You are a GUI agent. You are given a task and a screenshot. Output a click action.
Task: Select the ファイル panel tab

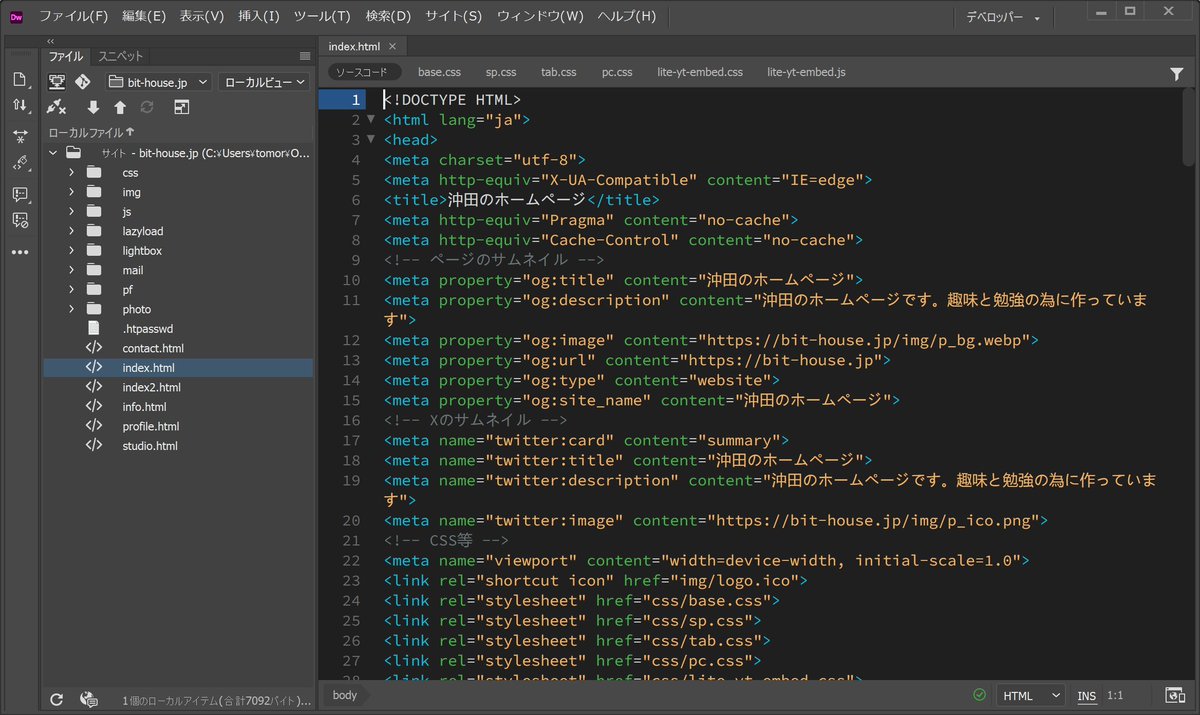tap(66, 56)
